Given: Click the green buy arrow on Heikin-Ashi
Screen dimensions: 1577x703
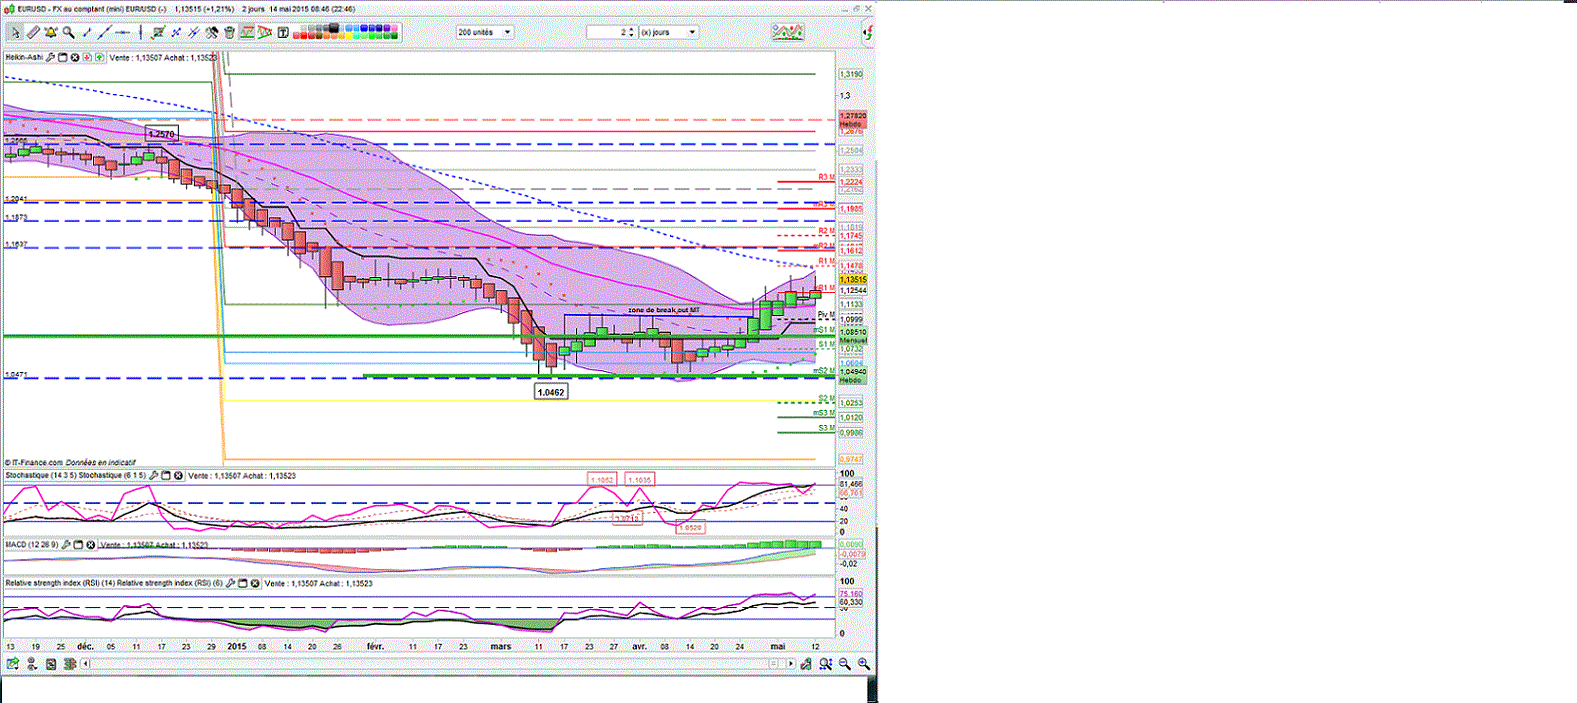Looking at the screenshot, I should [99, 58].
